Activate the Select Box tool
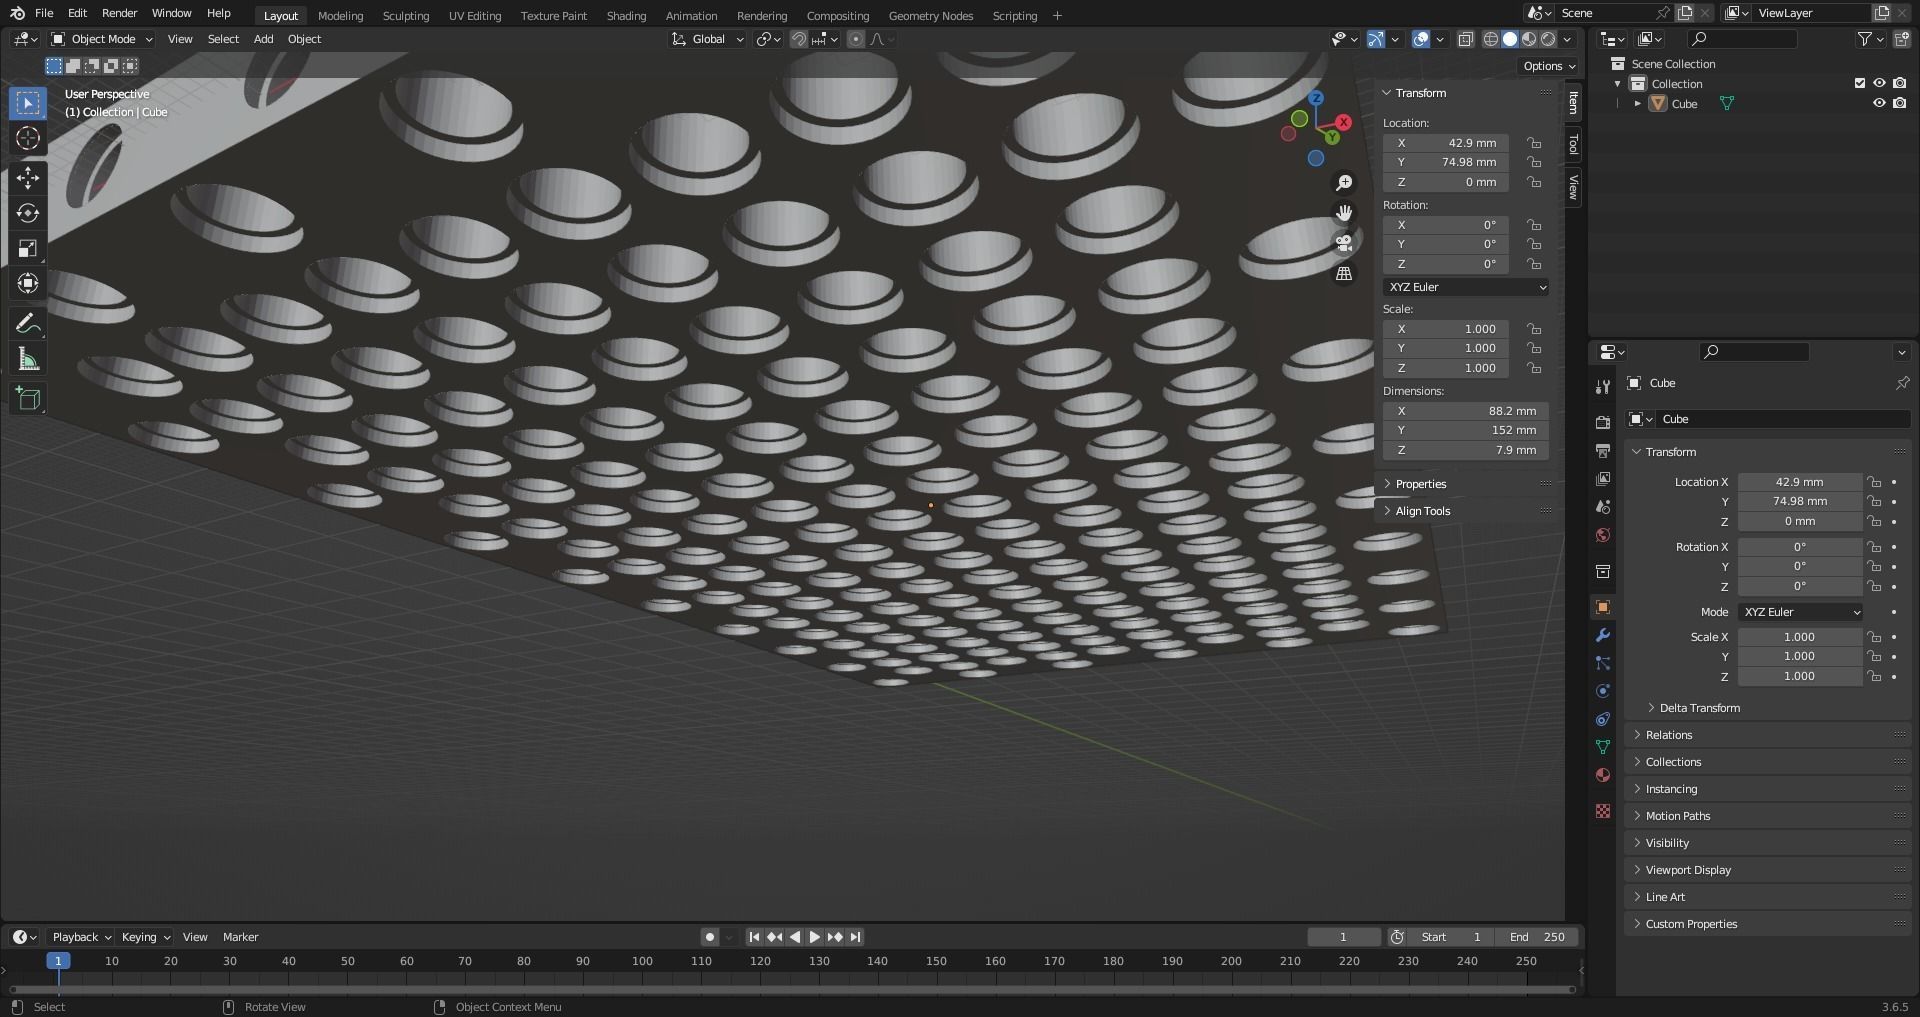 (x=28, y=103)
